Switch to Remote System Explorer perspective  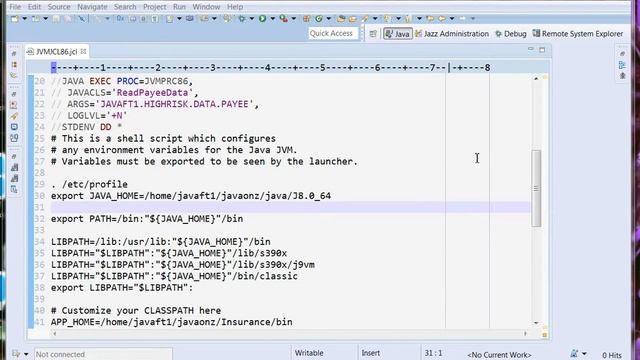click(x=578, y=34)
